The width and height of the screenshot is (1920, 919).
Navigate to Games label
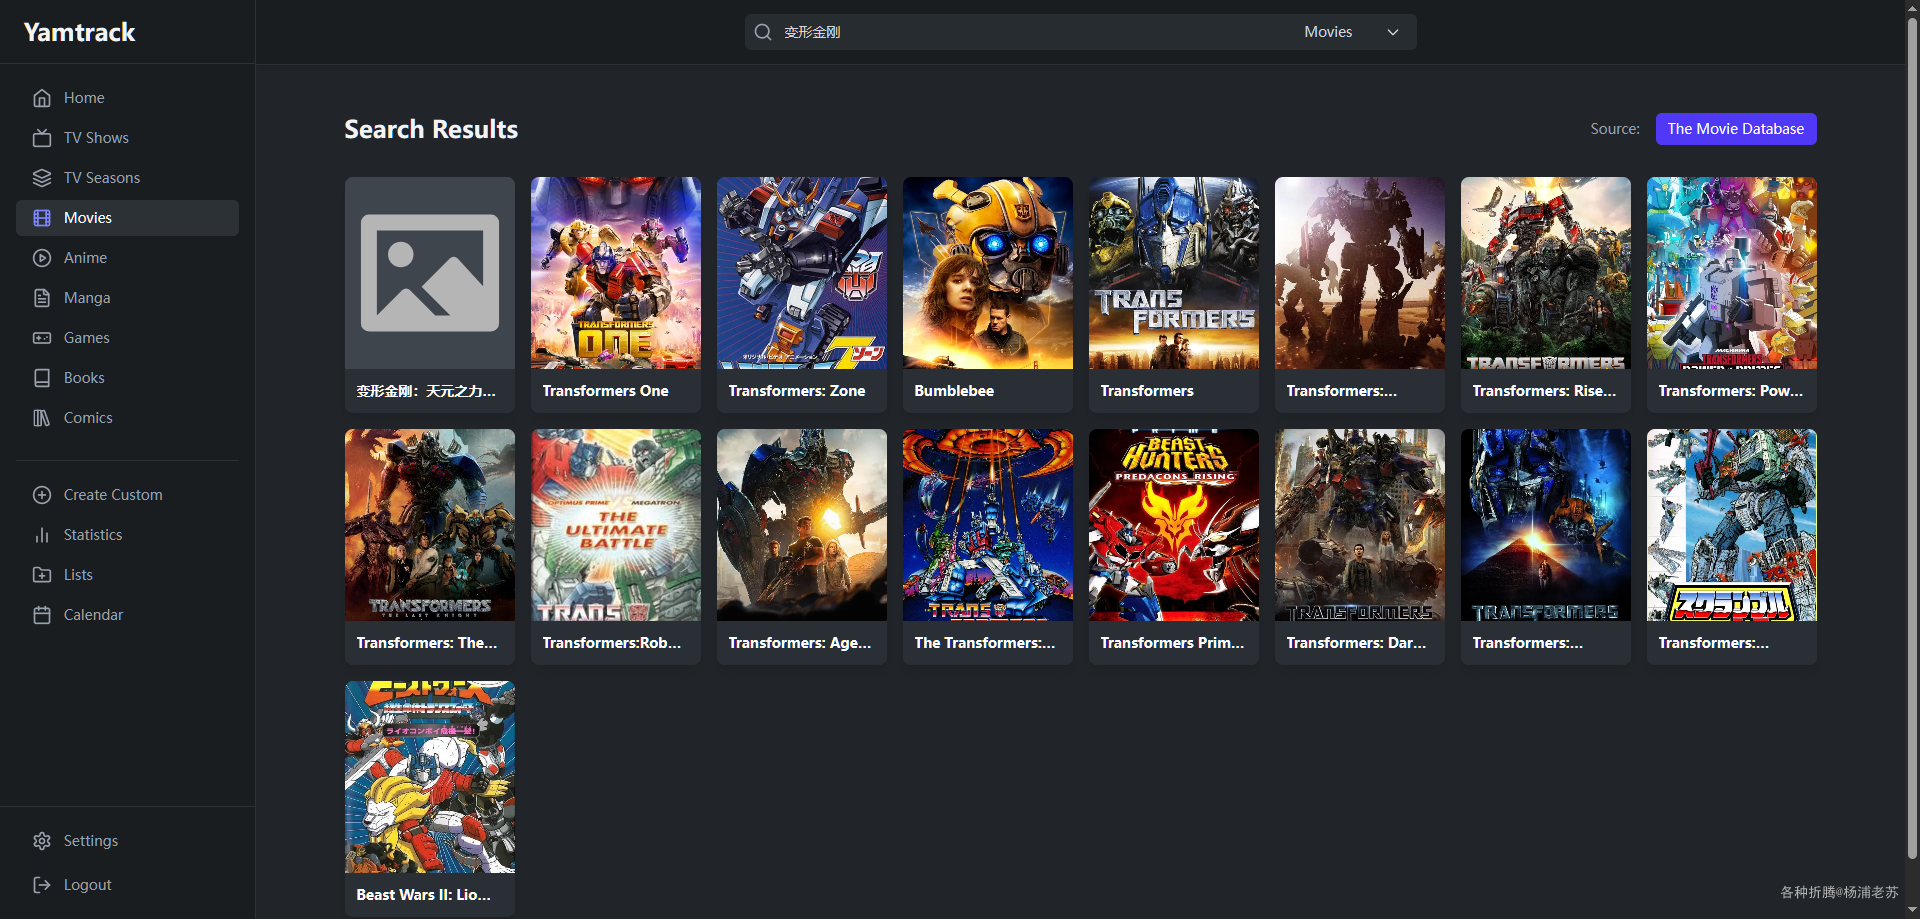(87, 338)
